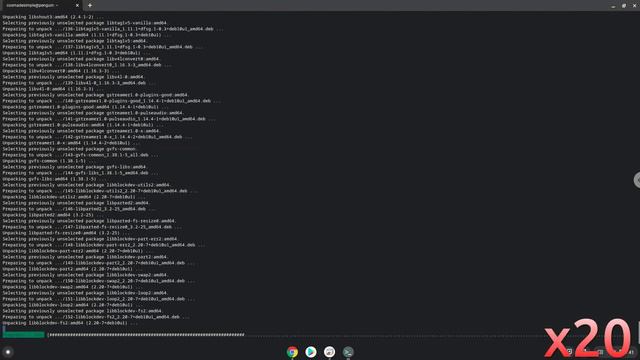This screenshot has width=640, height=360.
Task: Click the Terminal app icon on the shelf
Action: click(x=348, y=352)
